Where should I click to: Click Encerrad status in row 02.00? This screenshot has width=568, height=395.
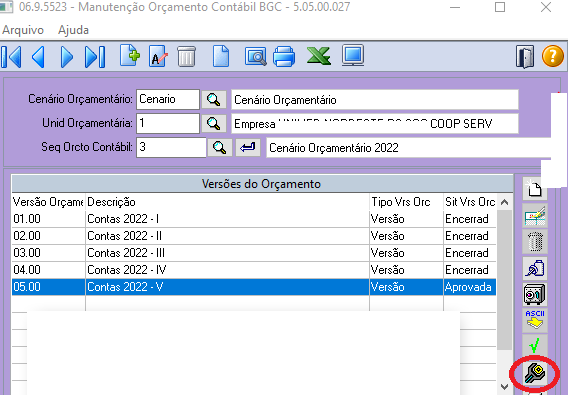point(470,236)
